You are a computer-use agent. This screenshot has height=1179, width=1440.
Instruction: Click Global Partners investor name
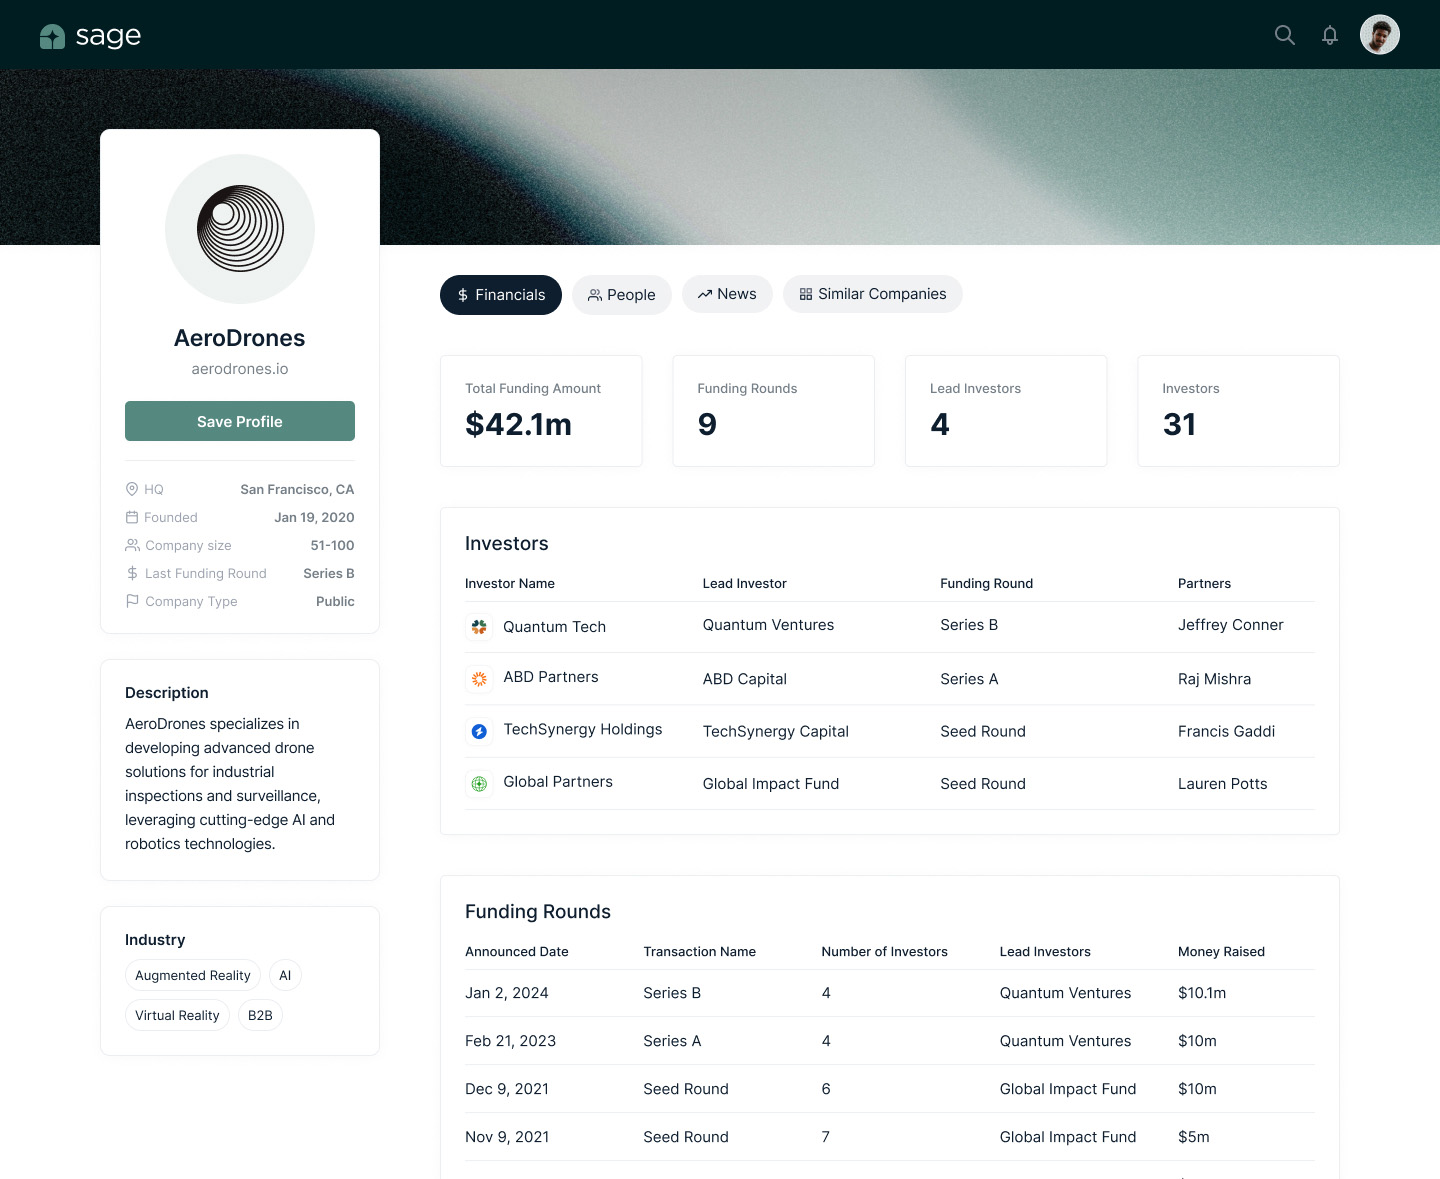tap(558, 782)
